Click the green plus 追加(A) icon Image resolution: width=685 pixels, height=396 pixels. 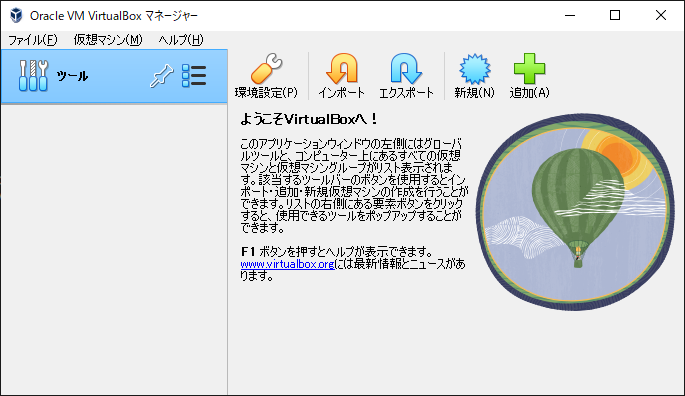(x=529, y=69)
